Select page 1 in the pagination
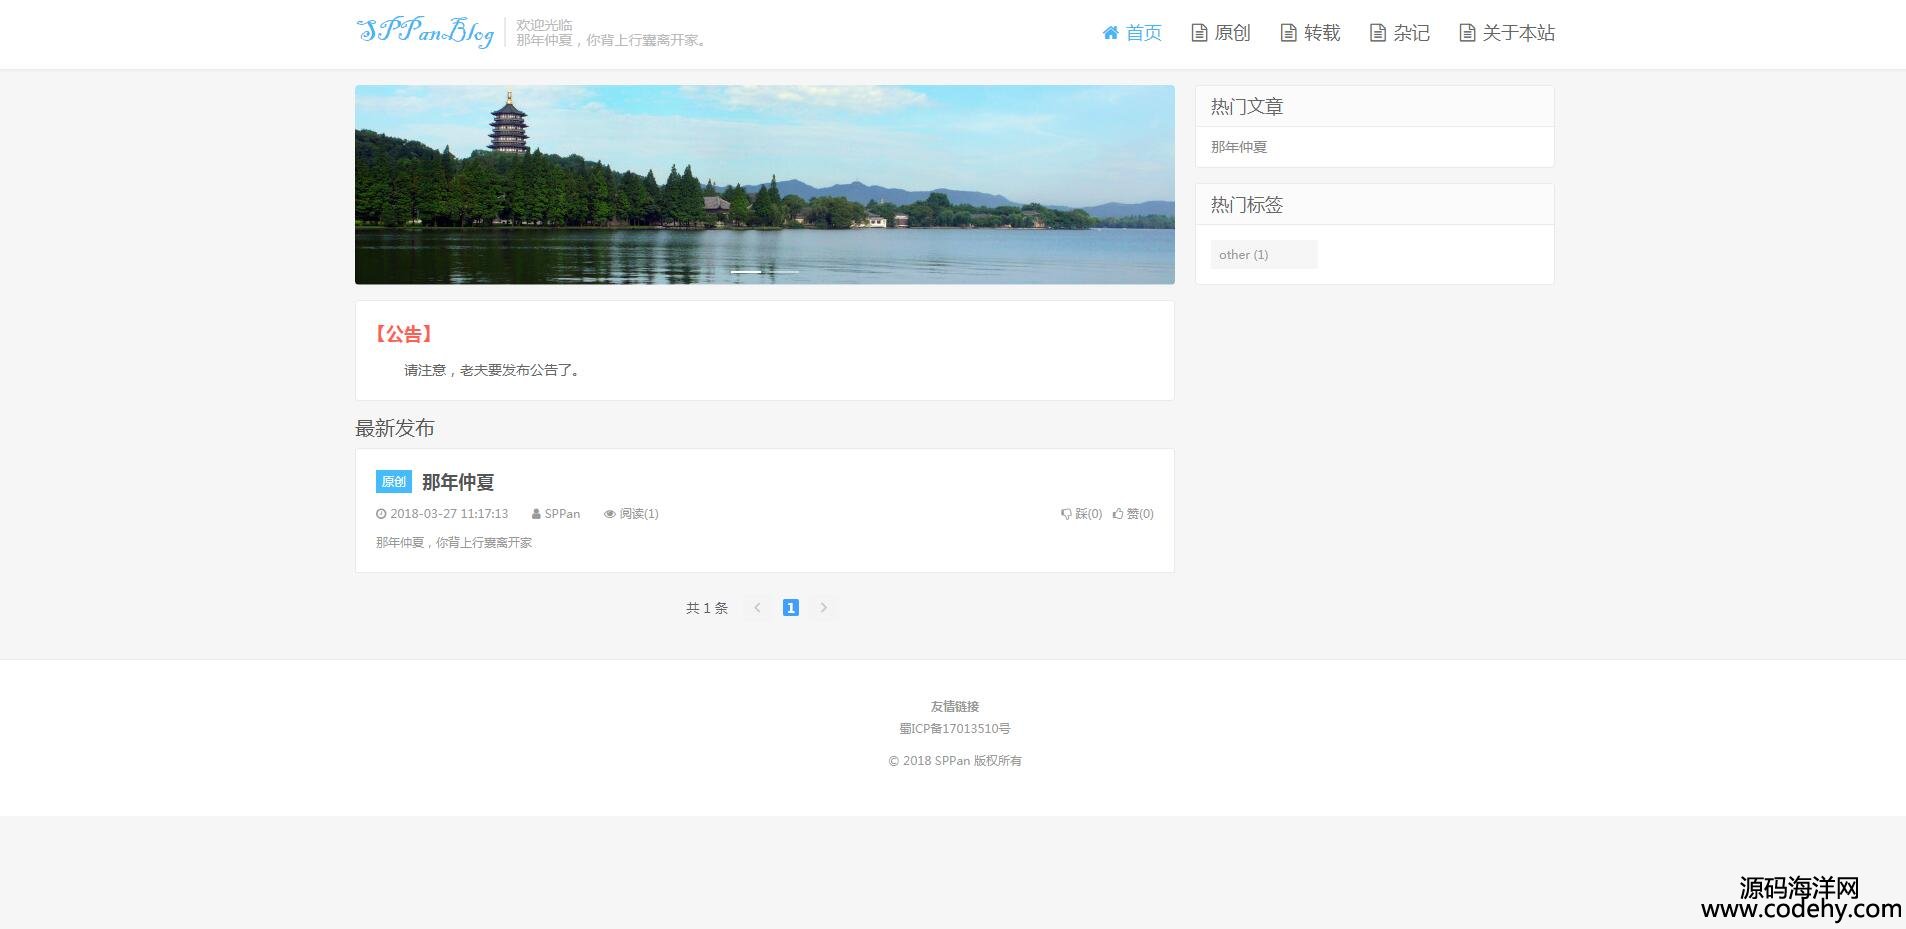 coord(790,608)
